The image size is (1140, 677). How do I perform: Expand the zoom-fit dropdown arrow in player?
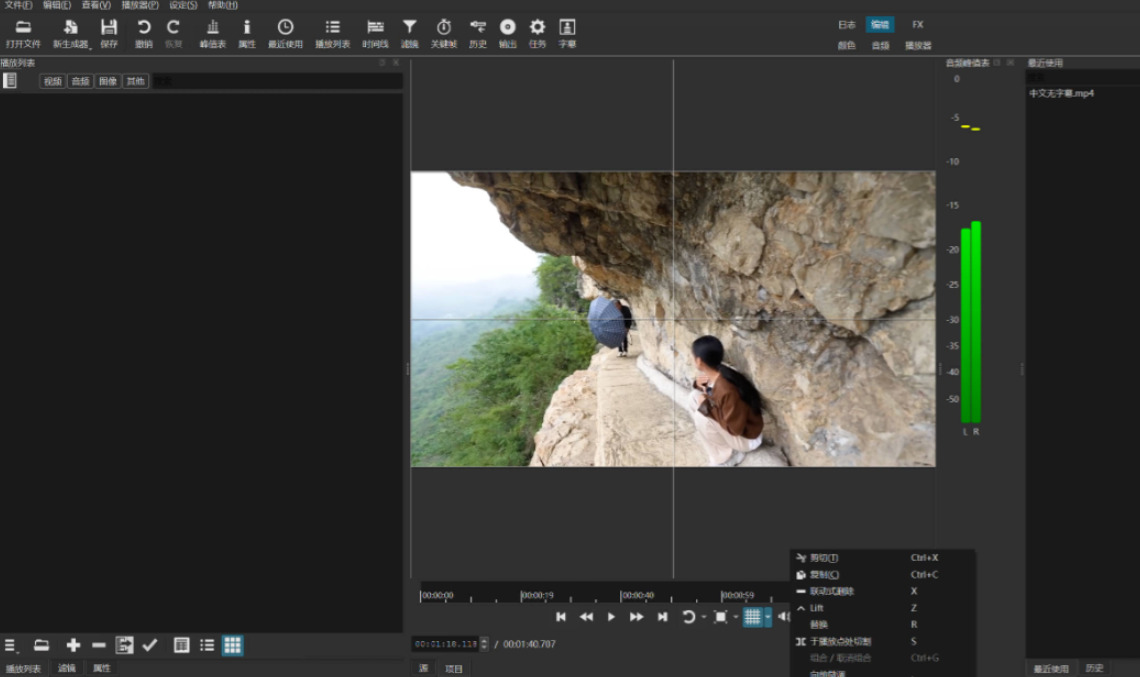pos(735,617)
